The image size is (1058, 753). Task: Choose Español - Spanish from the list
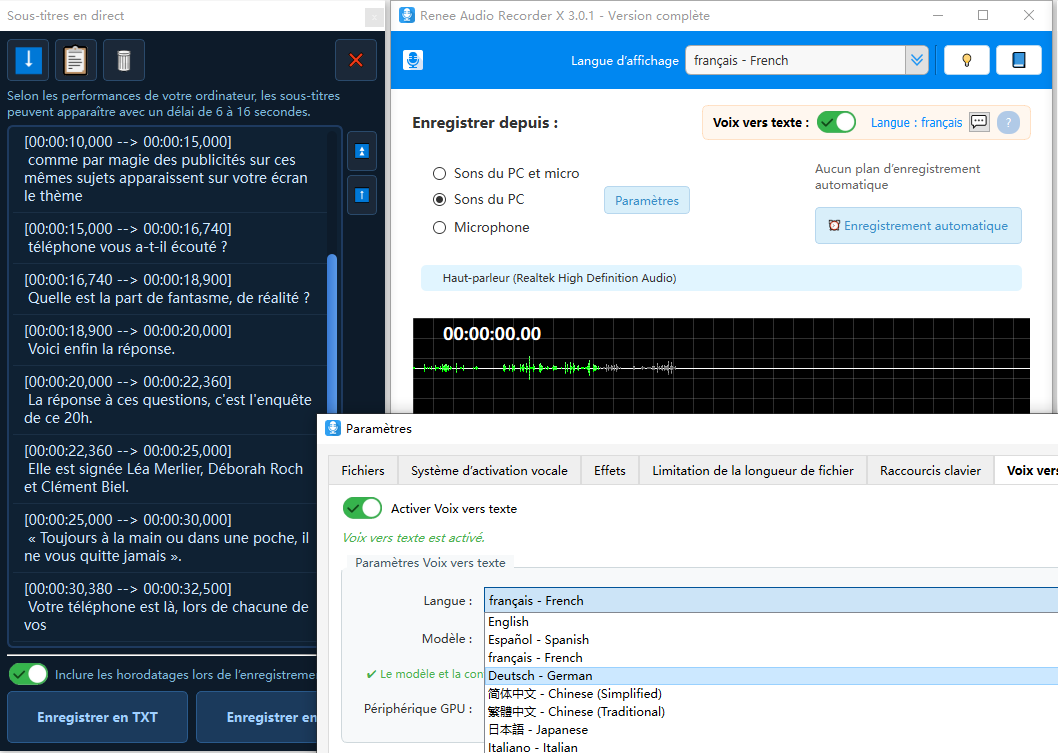(771, 640)
